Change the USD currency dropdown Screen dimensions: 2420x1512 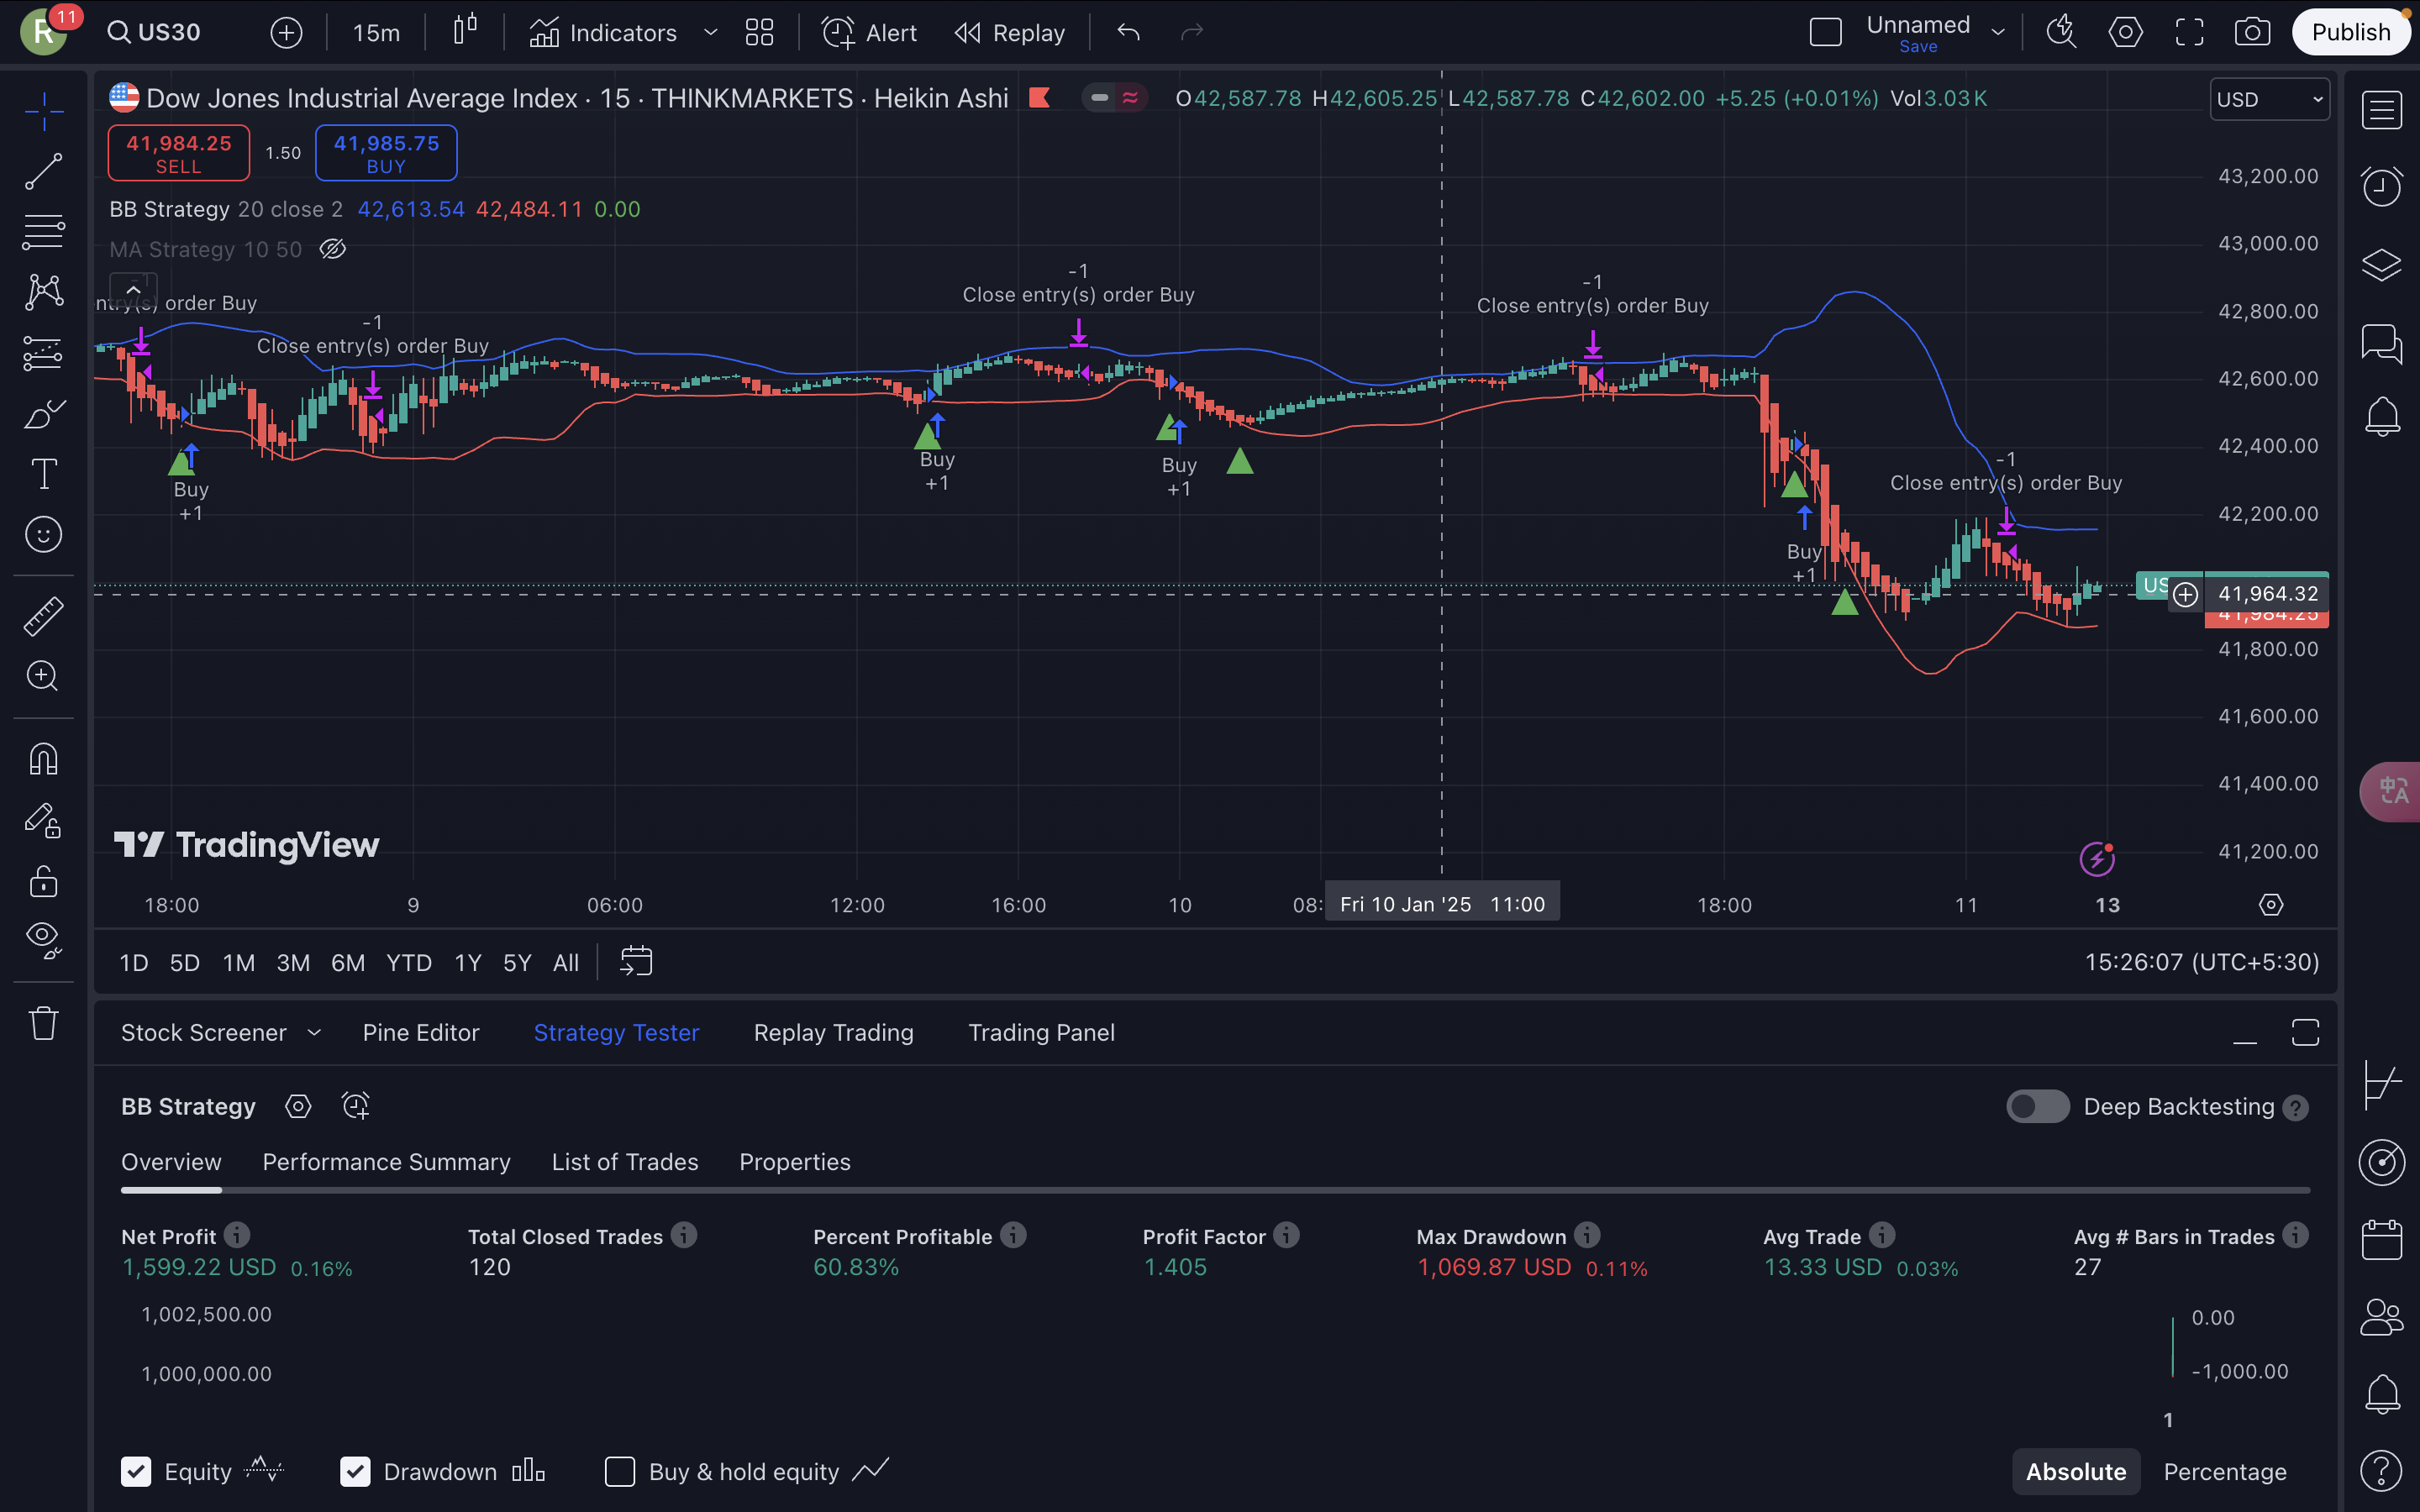(x=2269, y=99)
